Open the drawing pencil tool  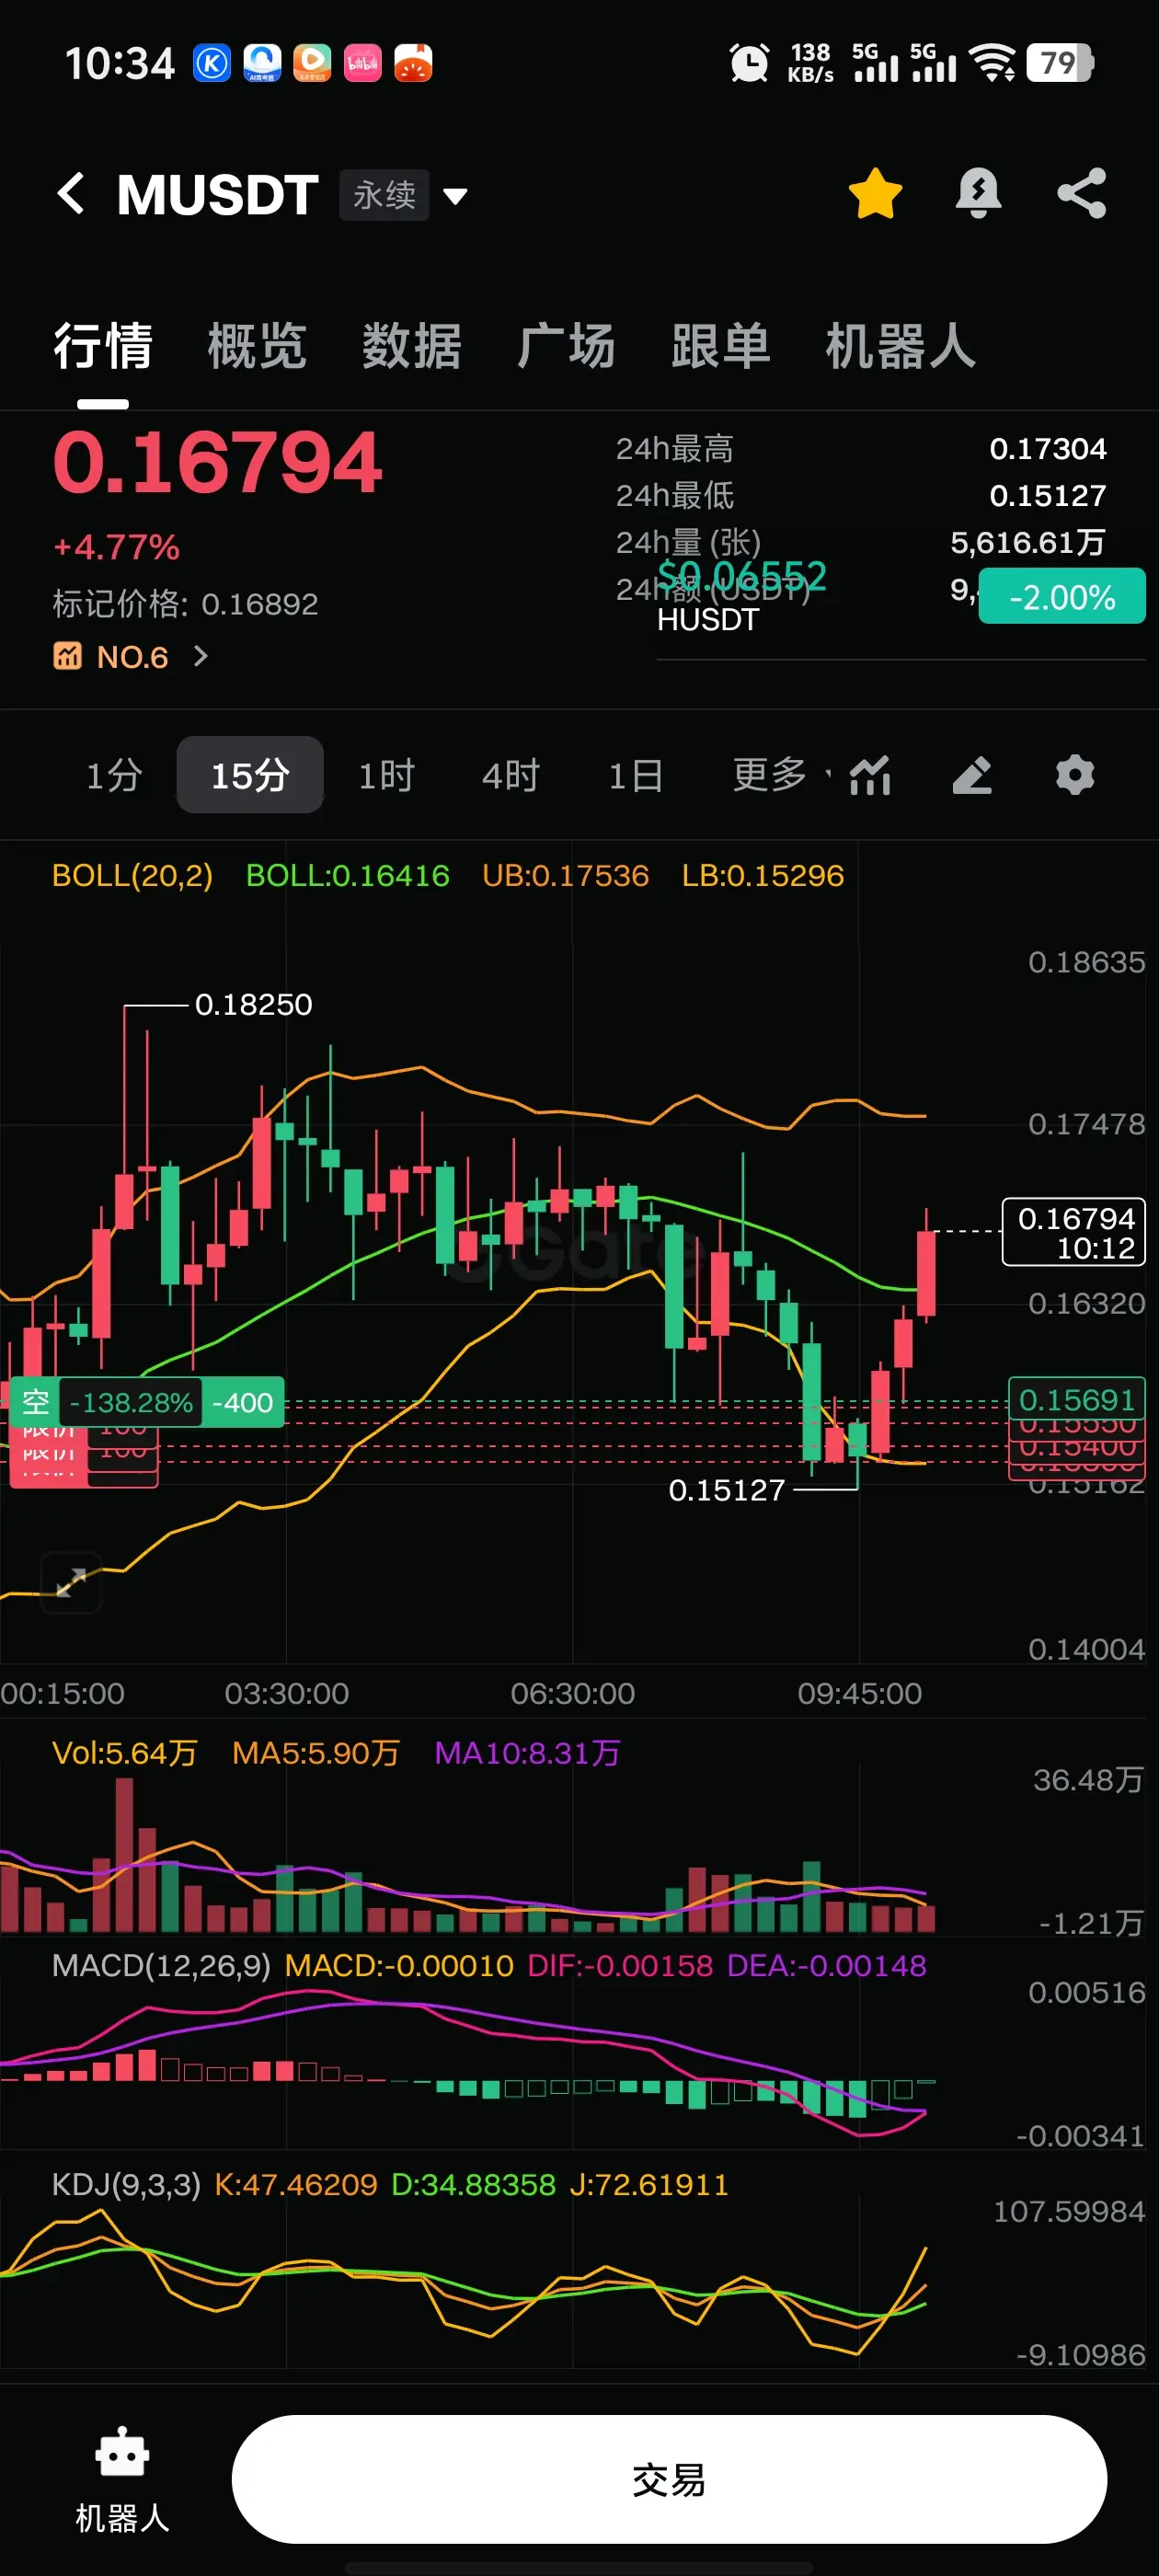tap(972, 775)
